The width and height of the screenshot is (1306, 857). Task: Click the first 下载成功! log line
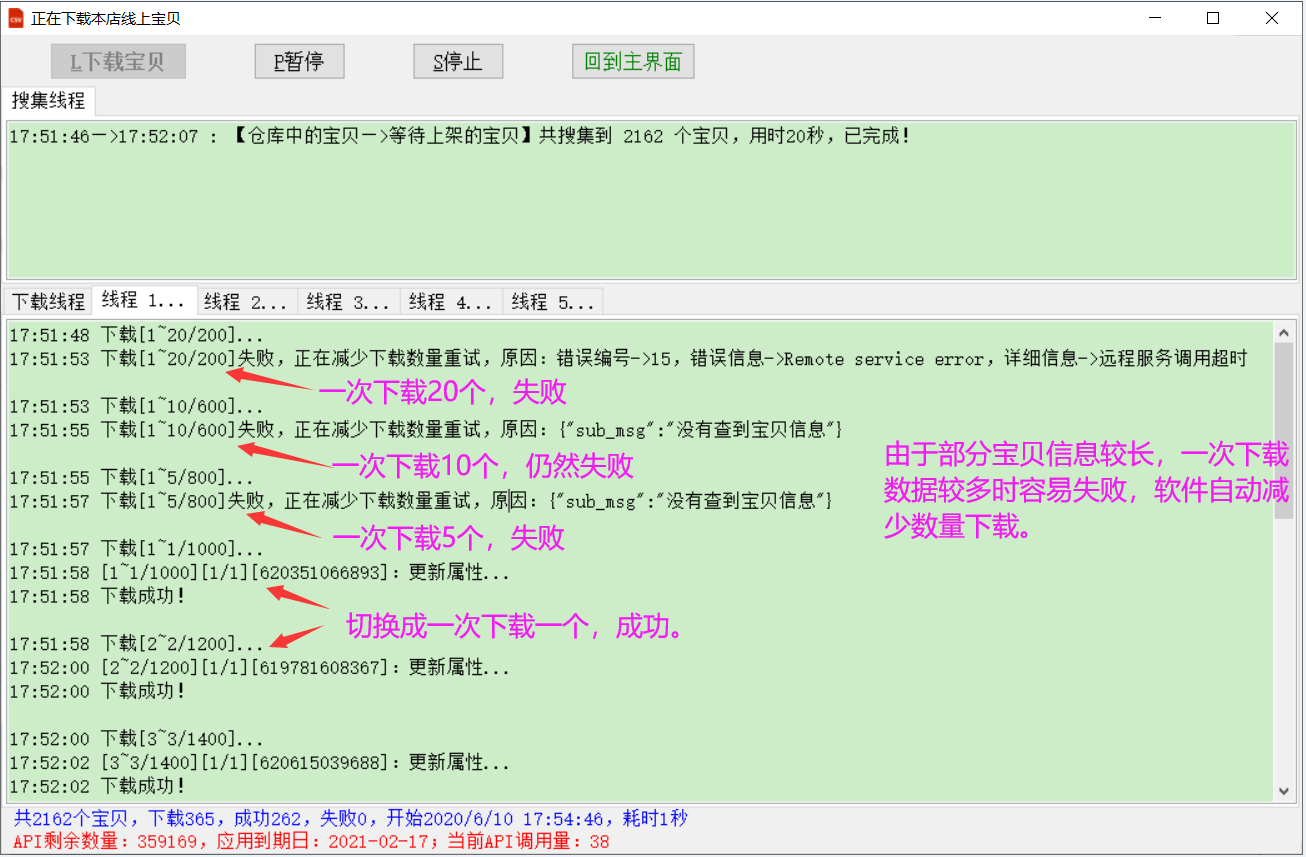(143, 596)
